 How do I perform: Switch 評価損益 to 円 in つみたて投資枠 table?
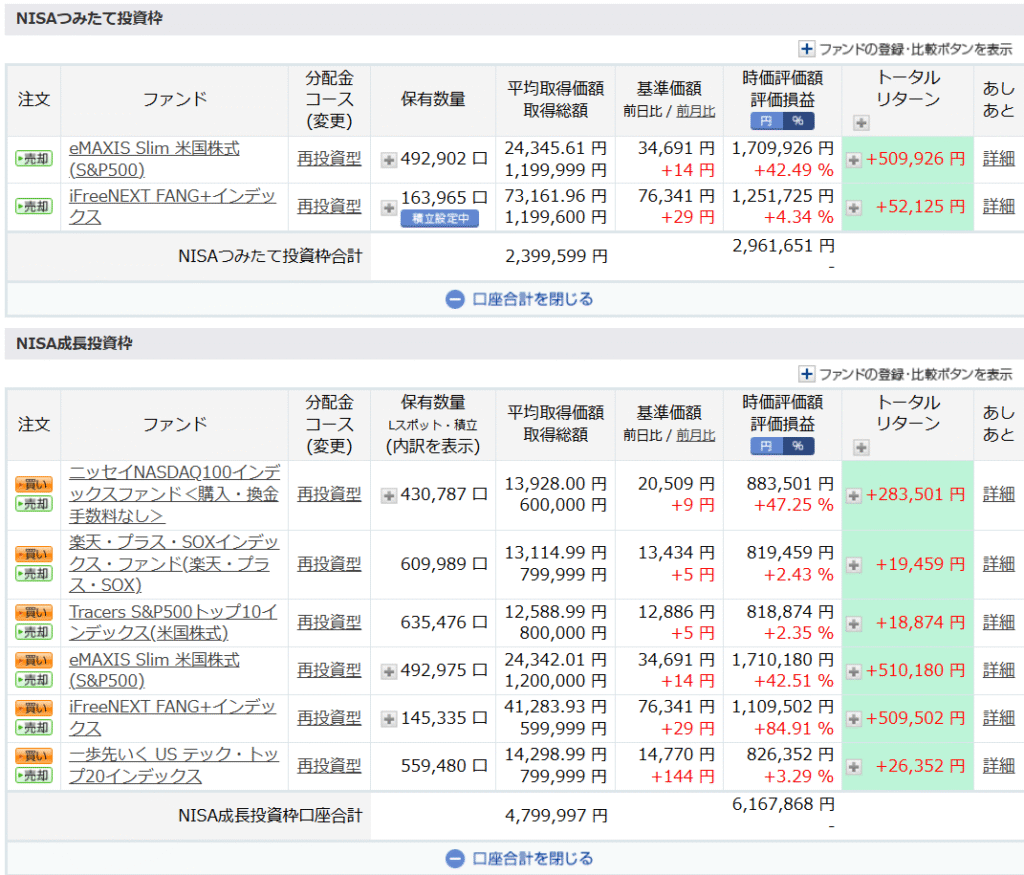pos(767,121)
